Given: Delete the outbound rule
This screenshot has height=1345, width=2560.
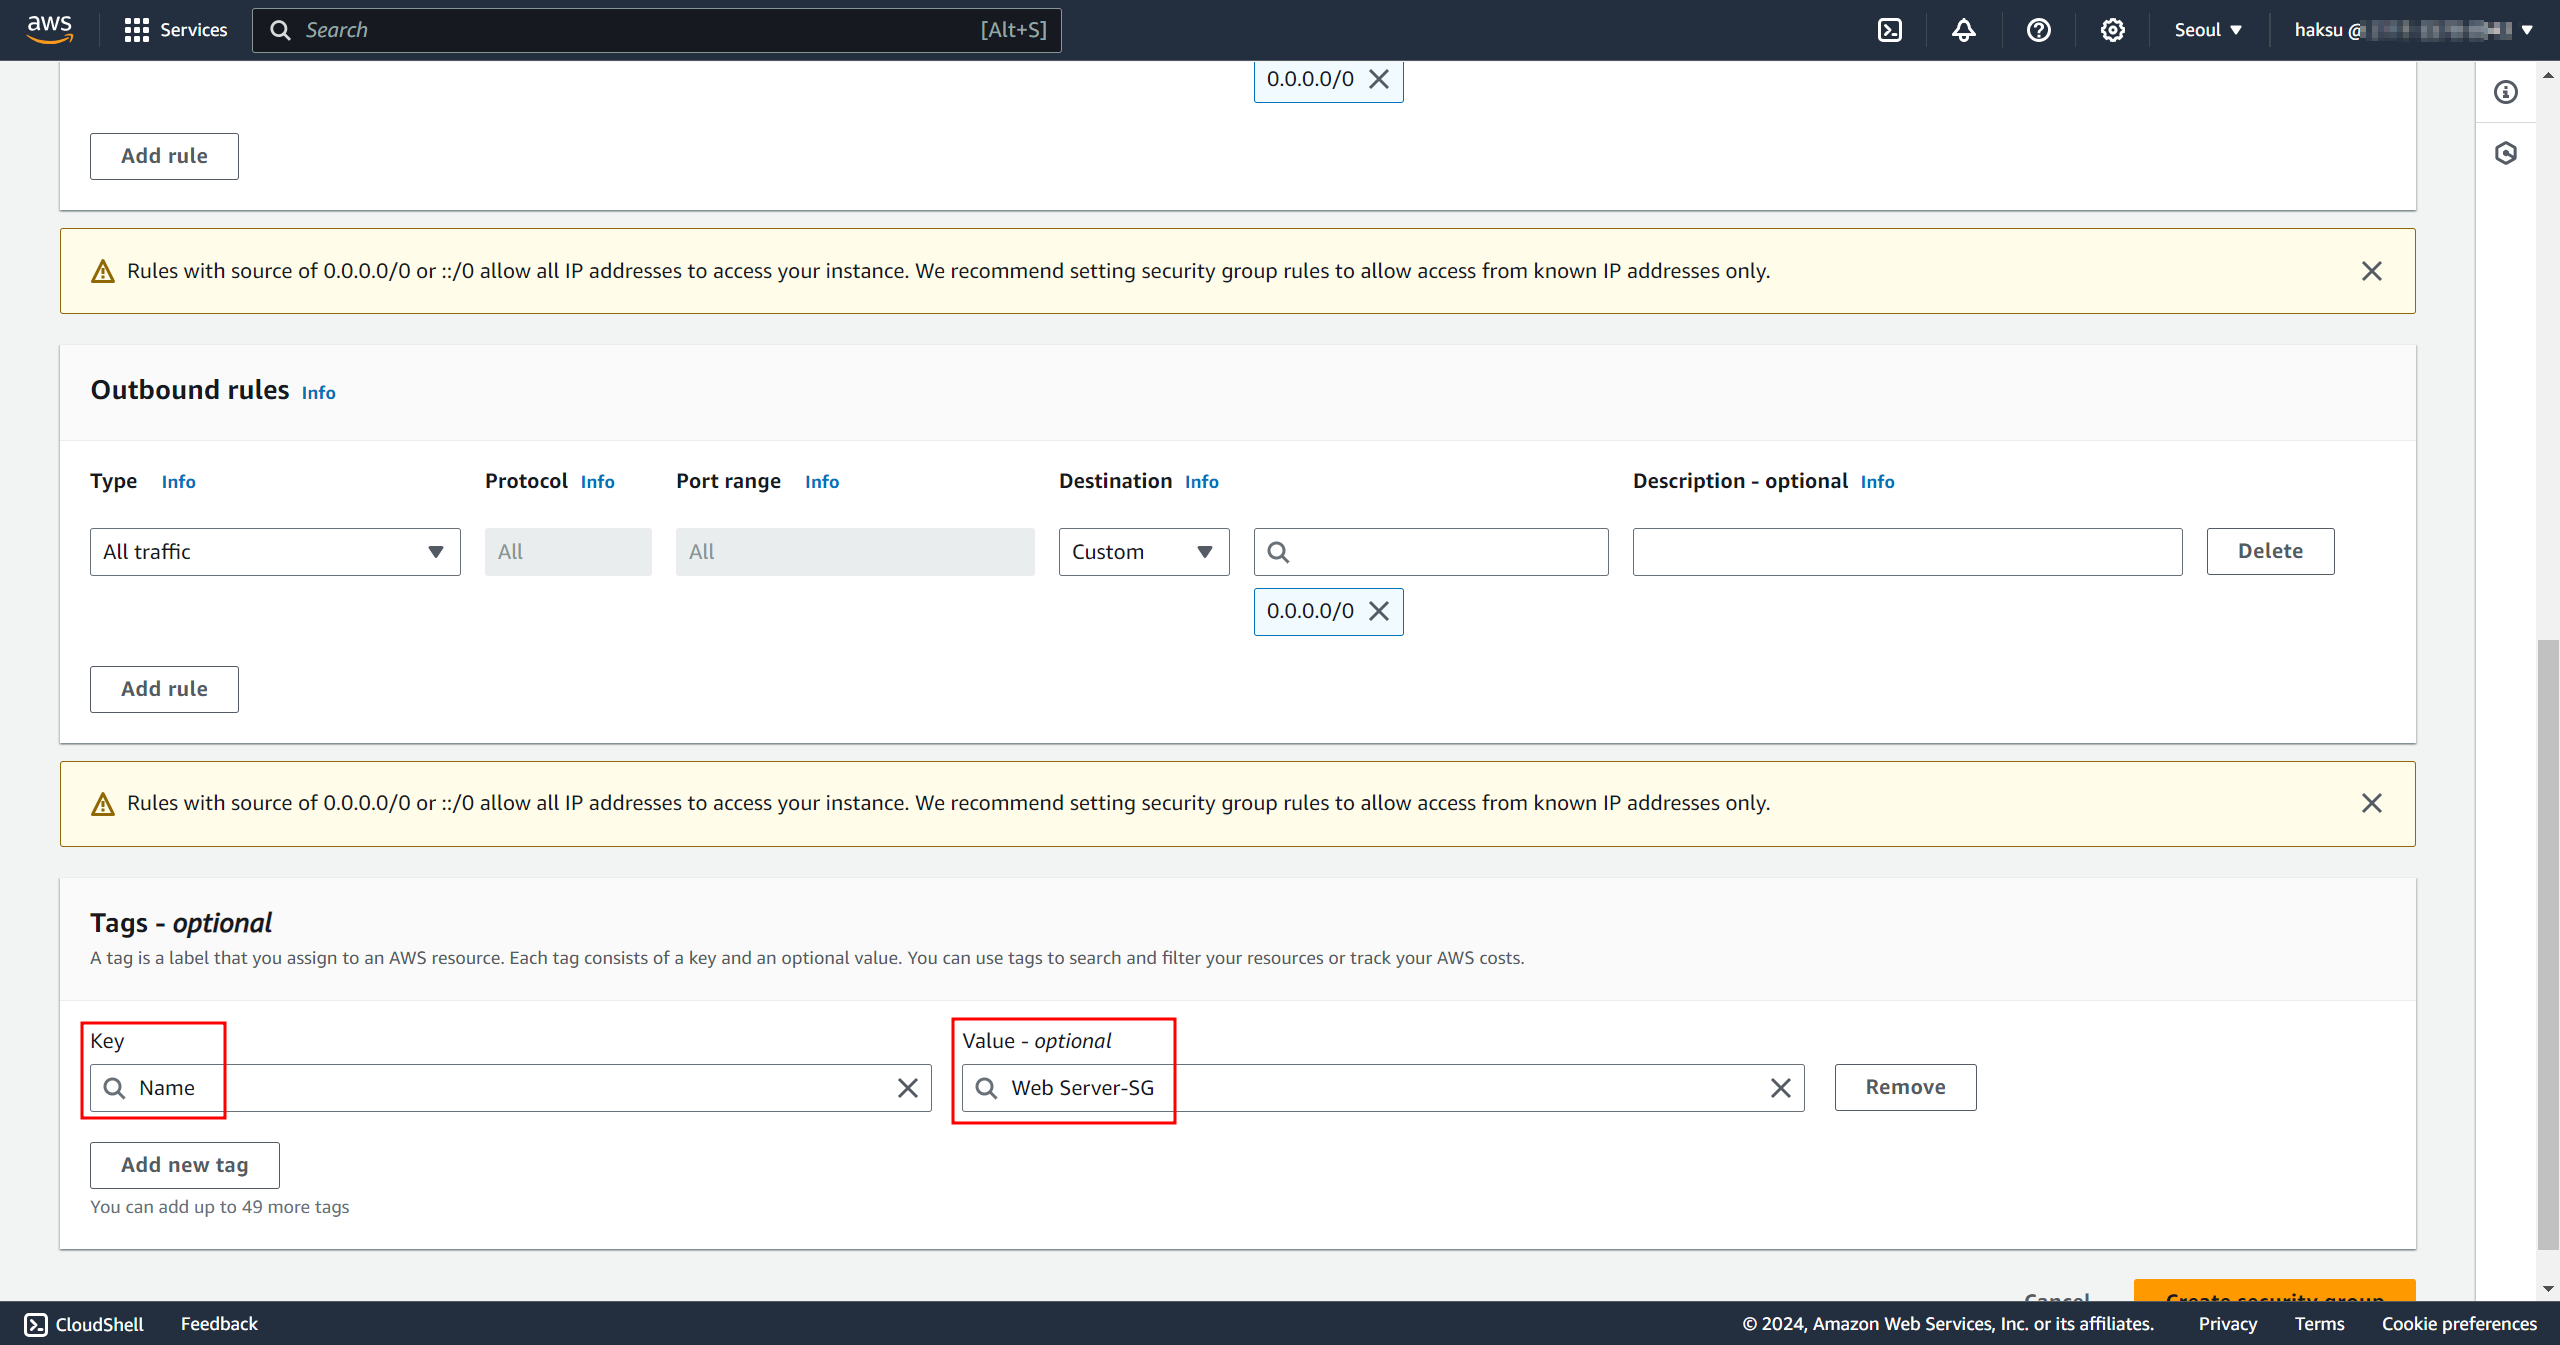Looking at the screenshot, I should click(x=2270, y=551).
